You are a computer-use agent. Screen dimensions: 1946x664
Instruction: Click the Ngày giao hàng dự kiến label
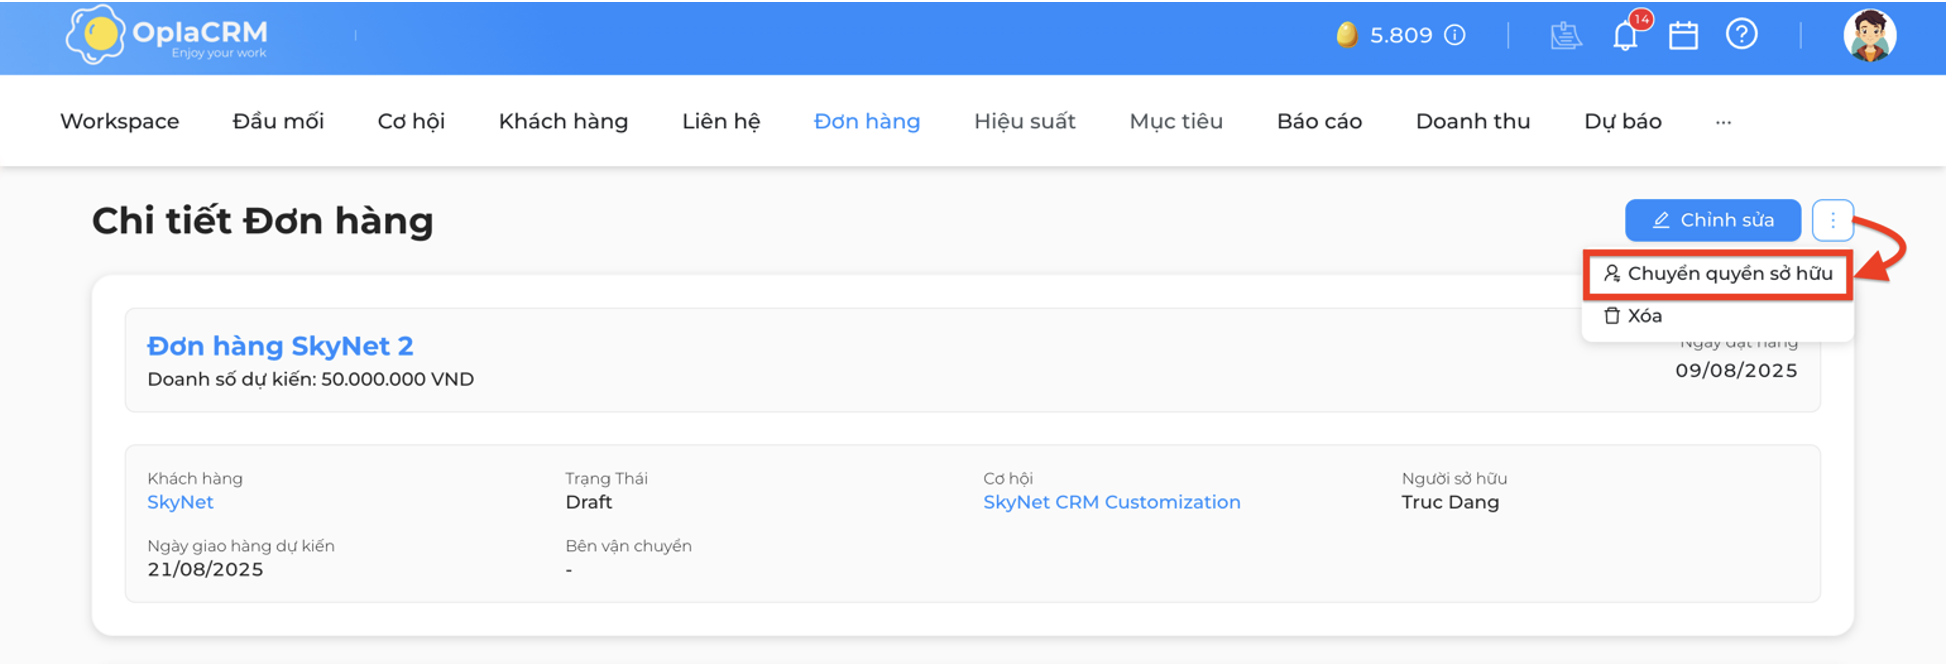241,546
